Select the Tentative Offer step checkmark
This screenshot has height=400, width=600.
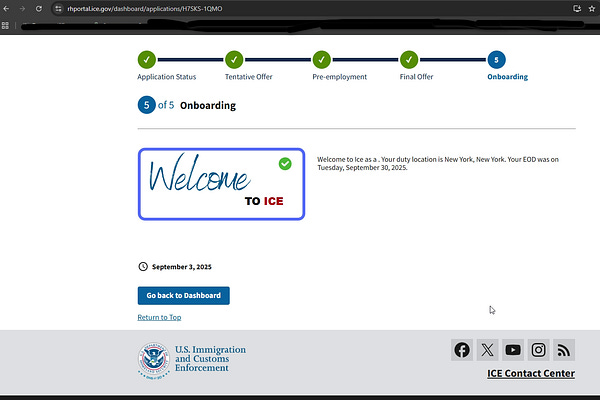234,59
